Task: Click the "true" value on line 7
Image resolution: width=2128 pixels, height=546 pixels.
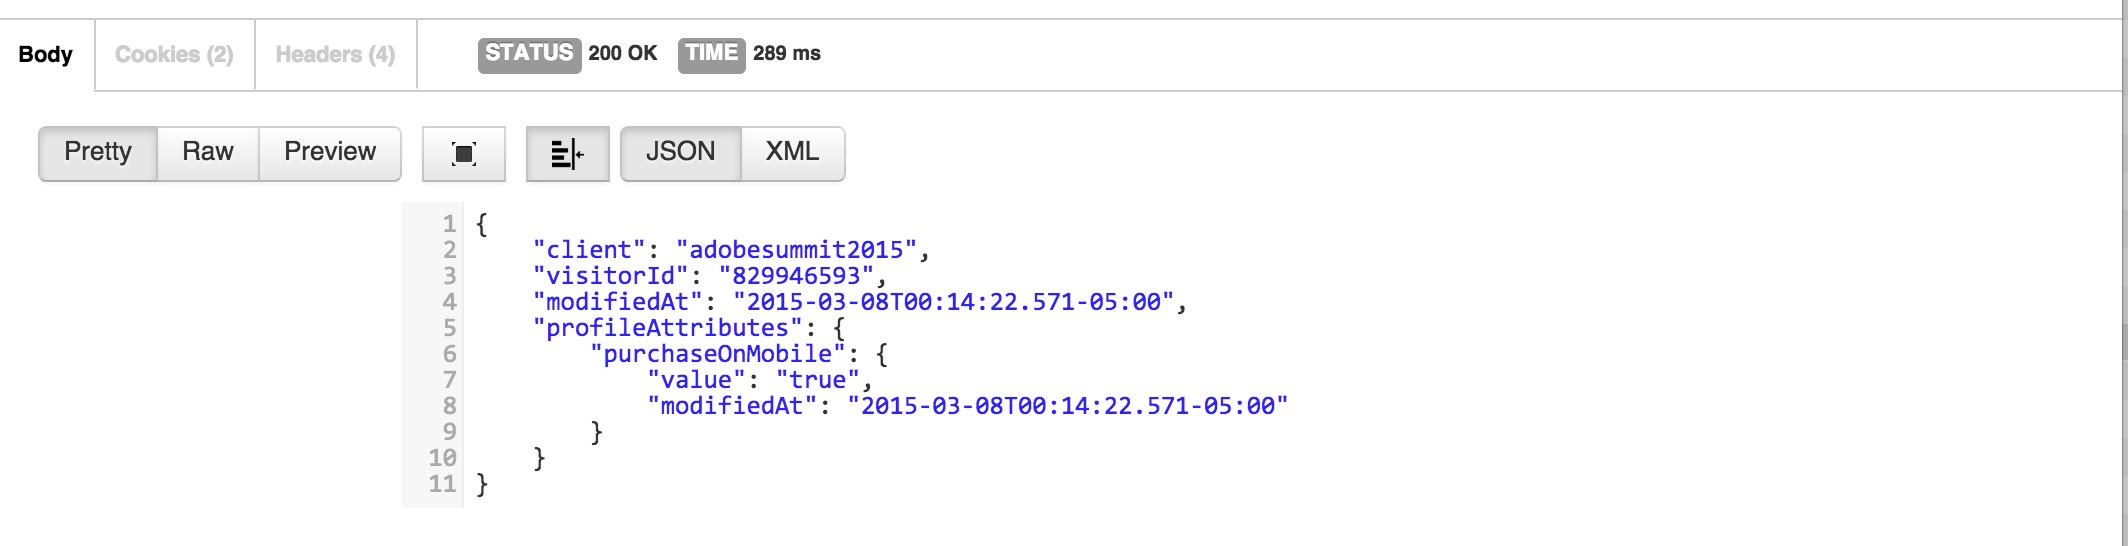Action: tap(818, 380)
